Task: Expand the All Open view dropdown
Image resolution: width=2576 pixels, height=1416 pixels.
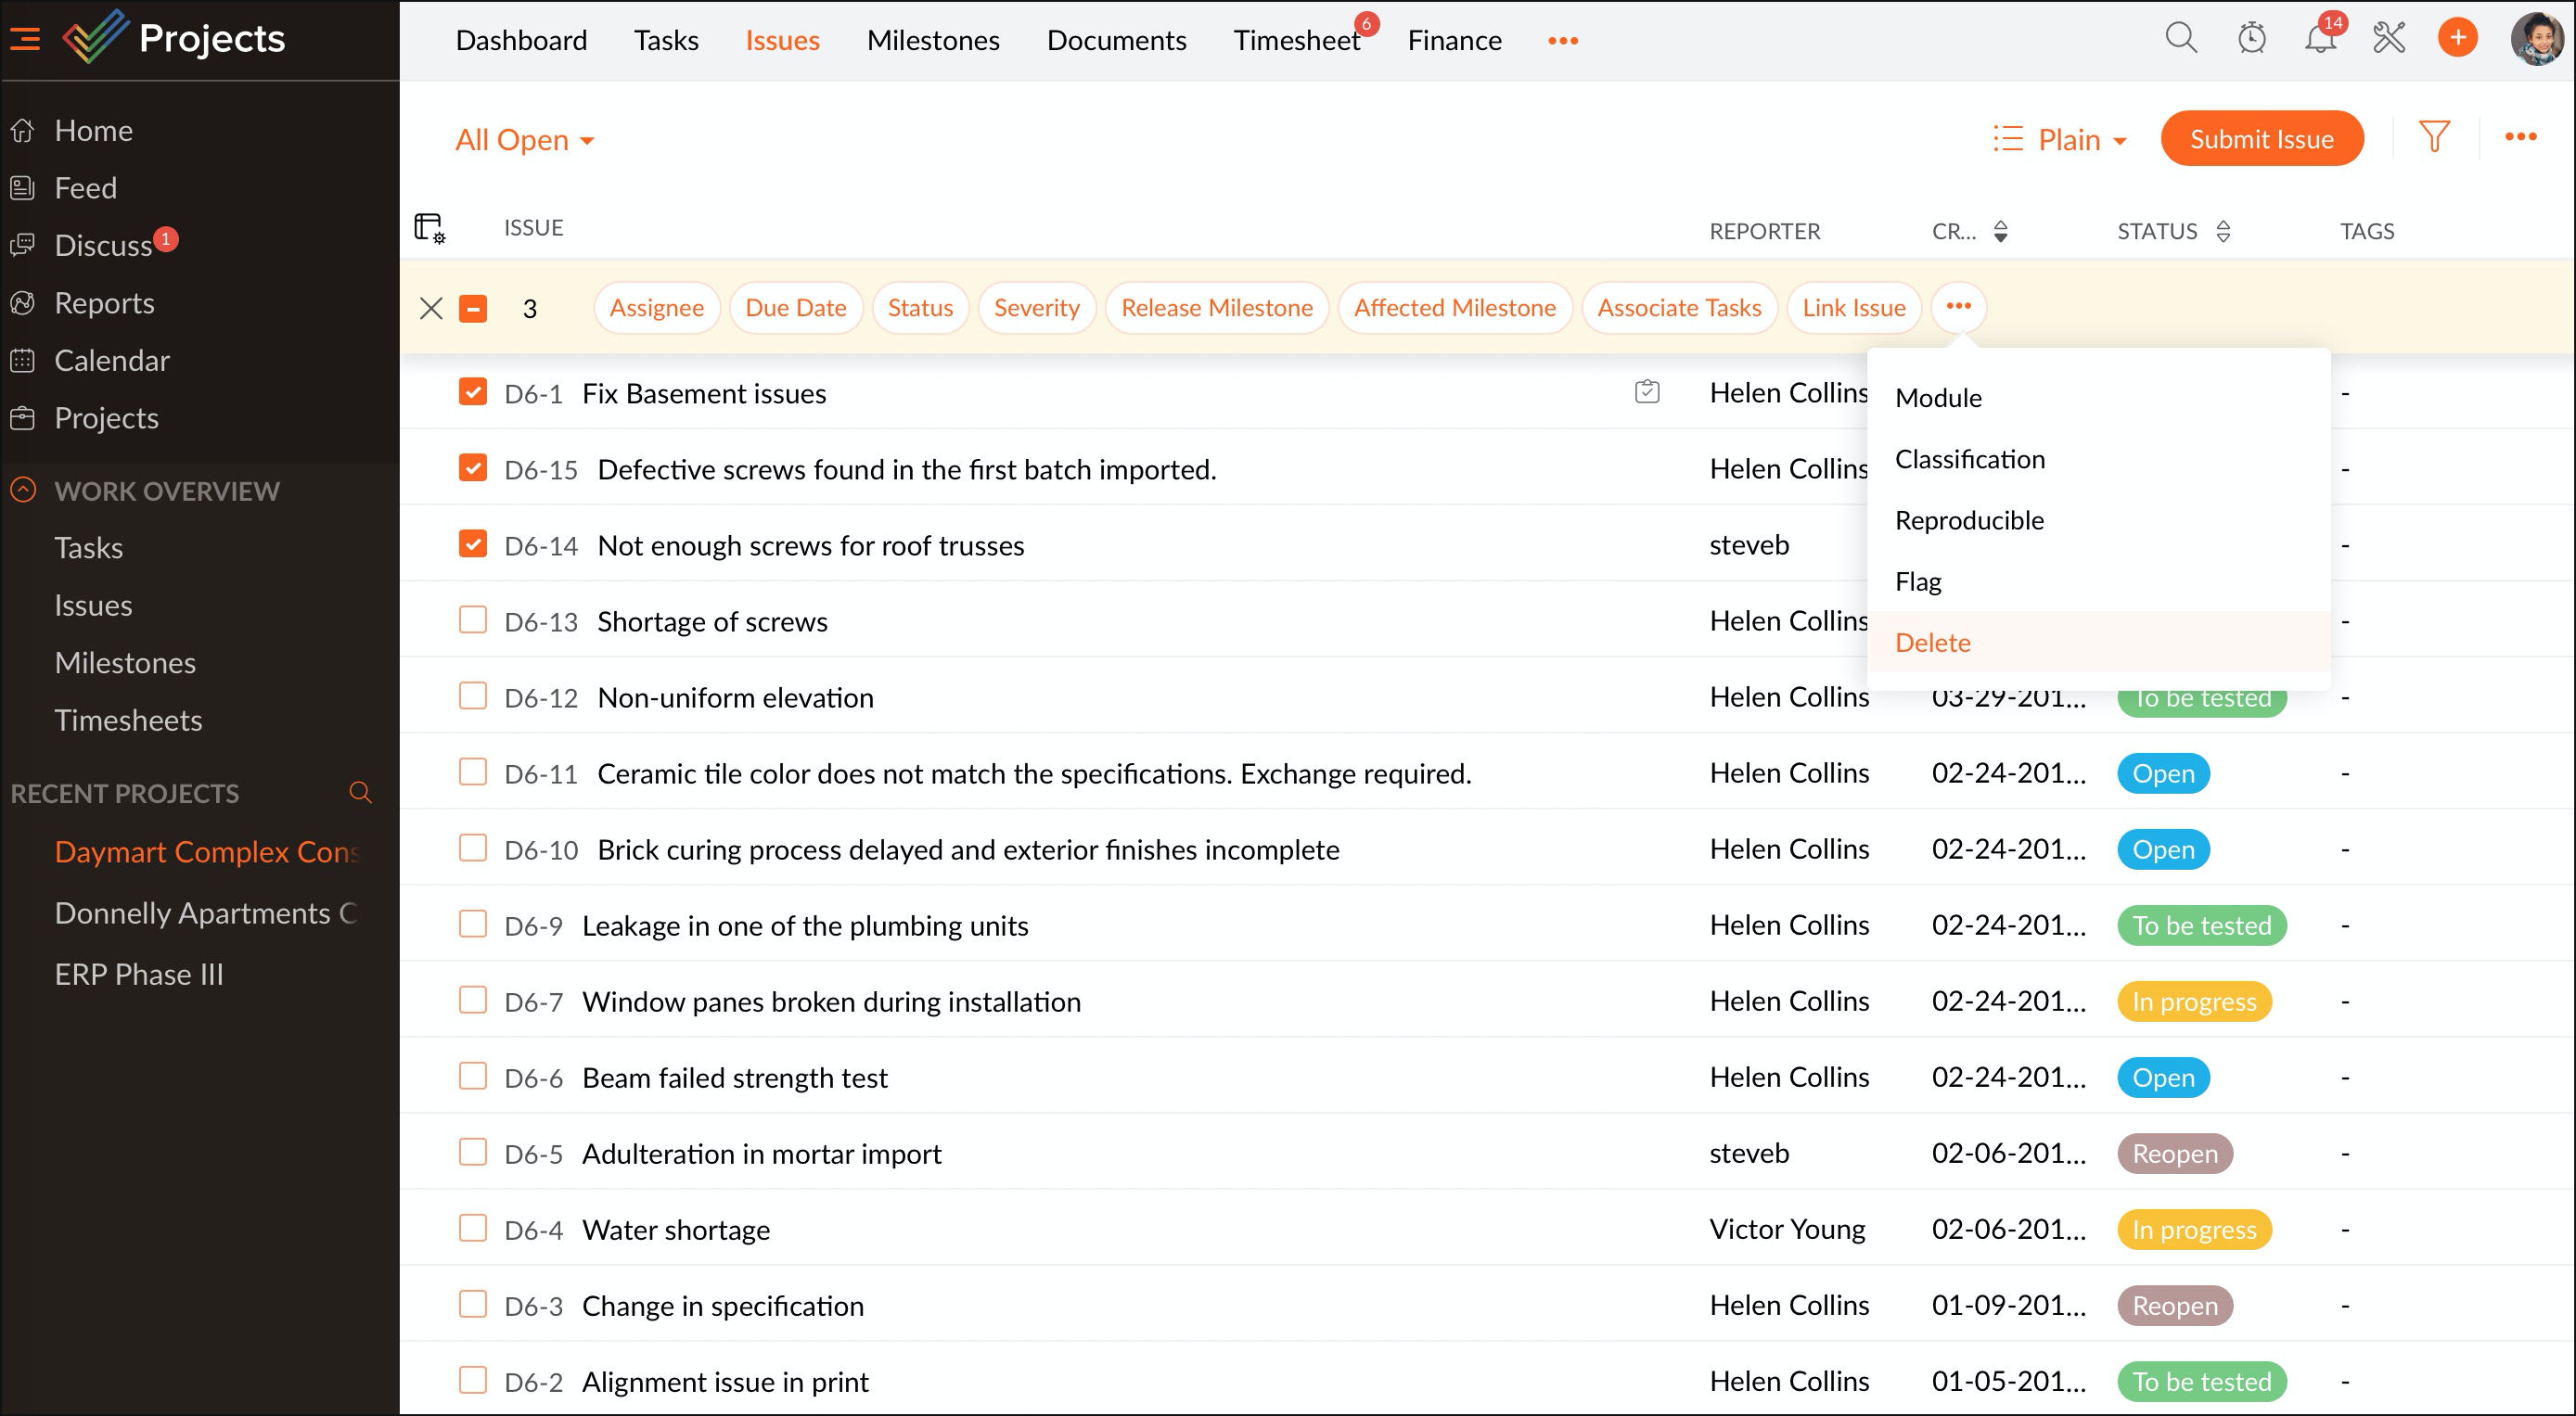Action: click(x=525, y=140)
